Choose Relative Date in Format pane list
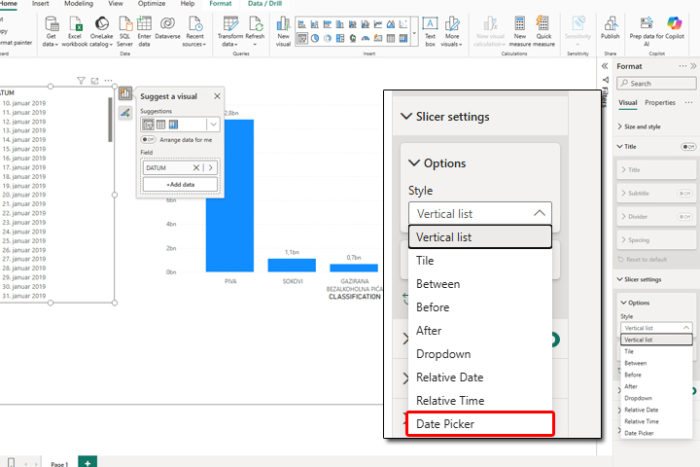The image size is (700, 467). 656,410
